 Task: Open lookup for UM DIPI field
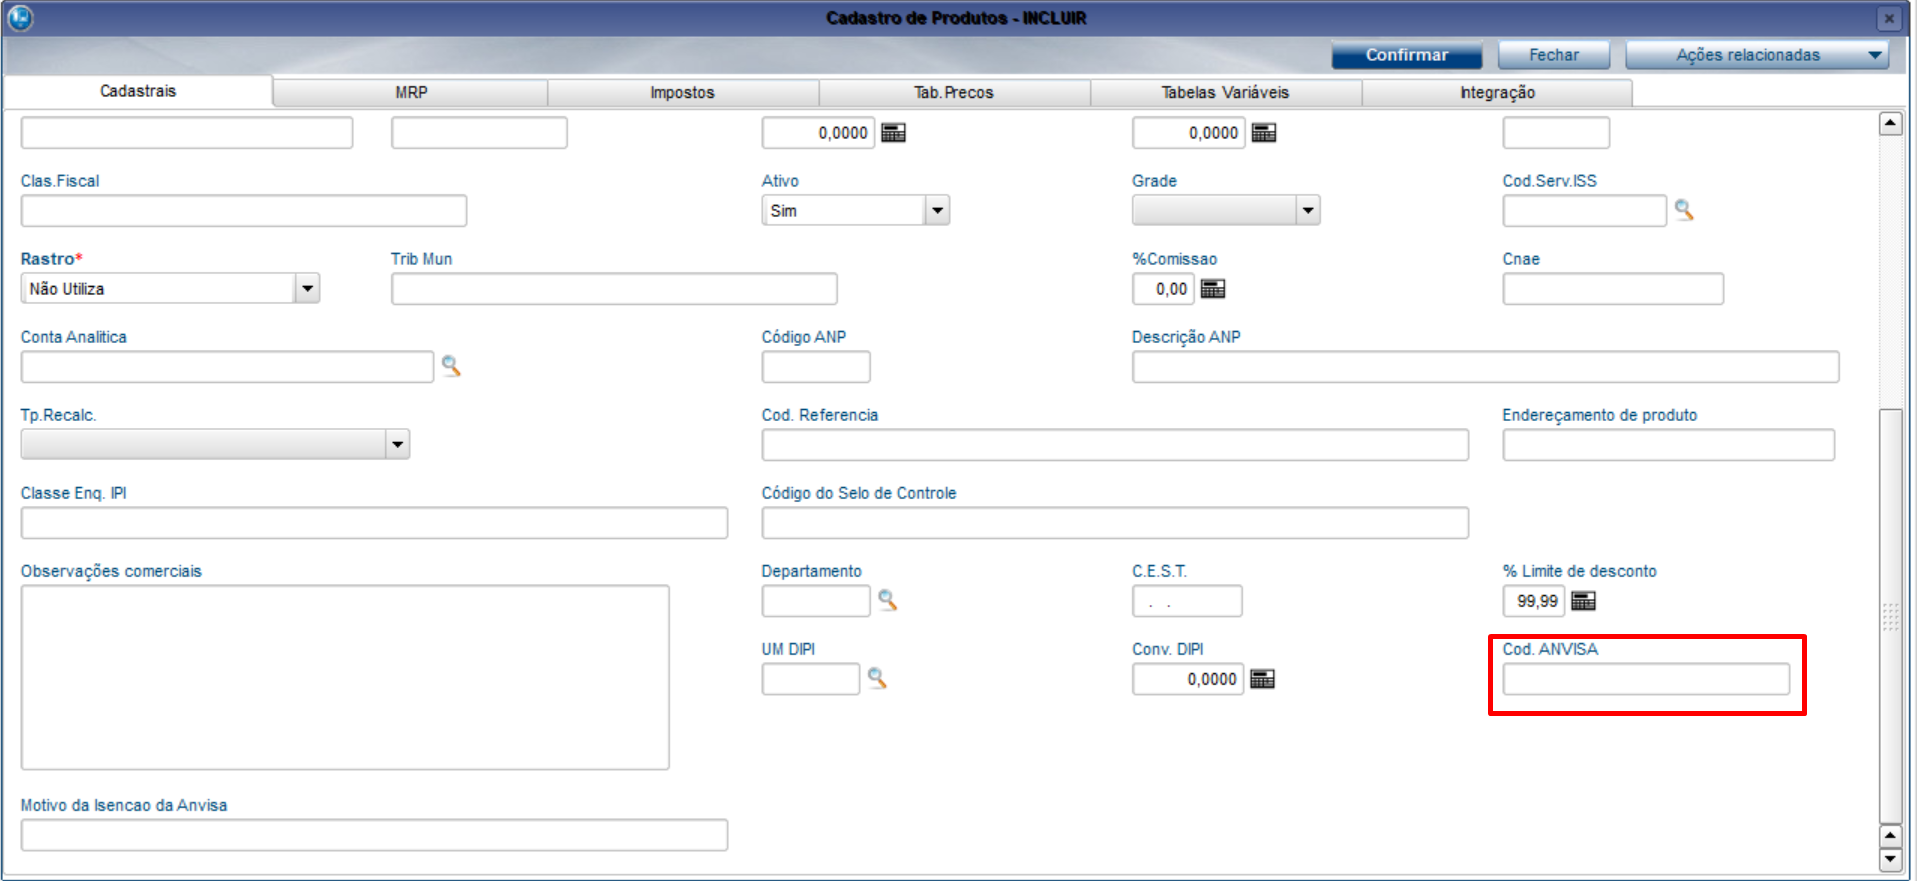pyautogui.click(x=877, y=678)
